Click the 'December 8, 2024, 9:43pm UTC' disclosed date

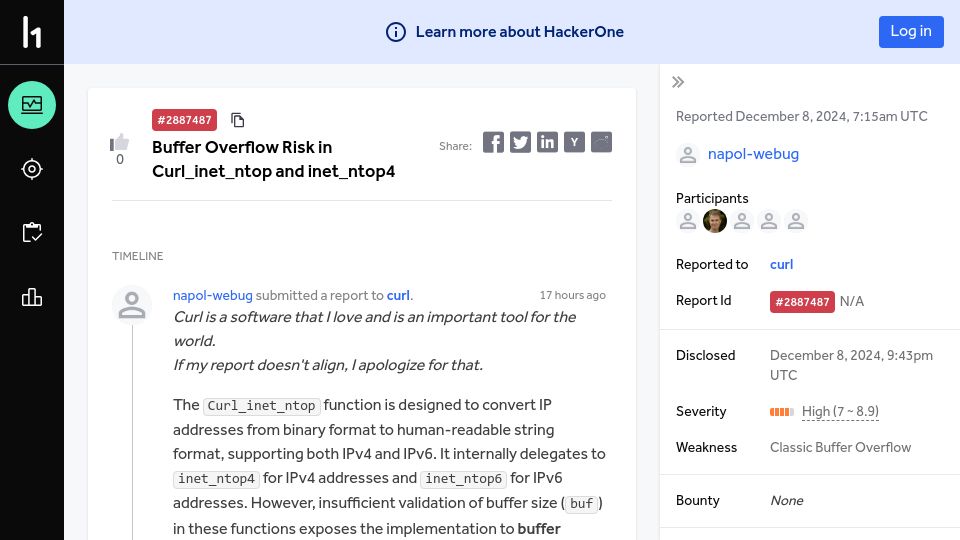coord(851,366)
